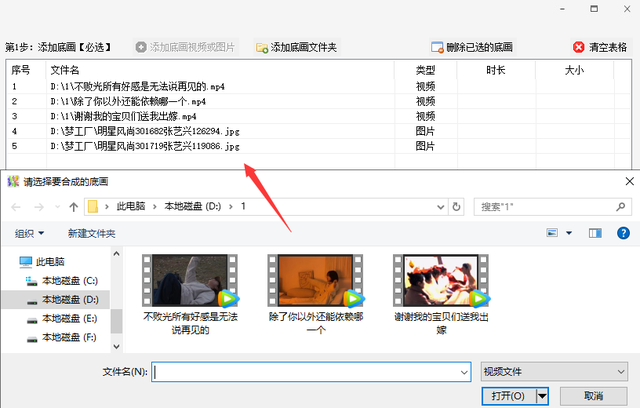This screenshot has width=640, height=408.
Task: Click the search magnifier icon
Action: [x=621, y=207]
